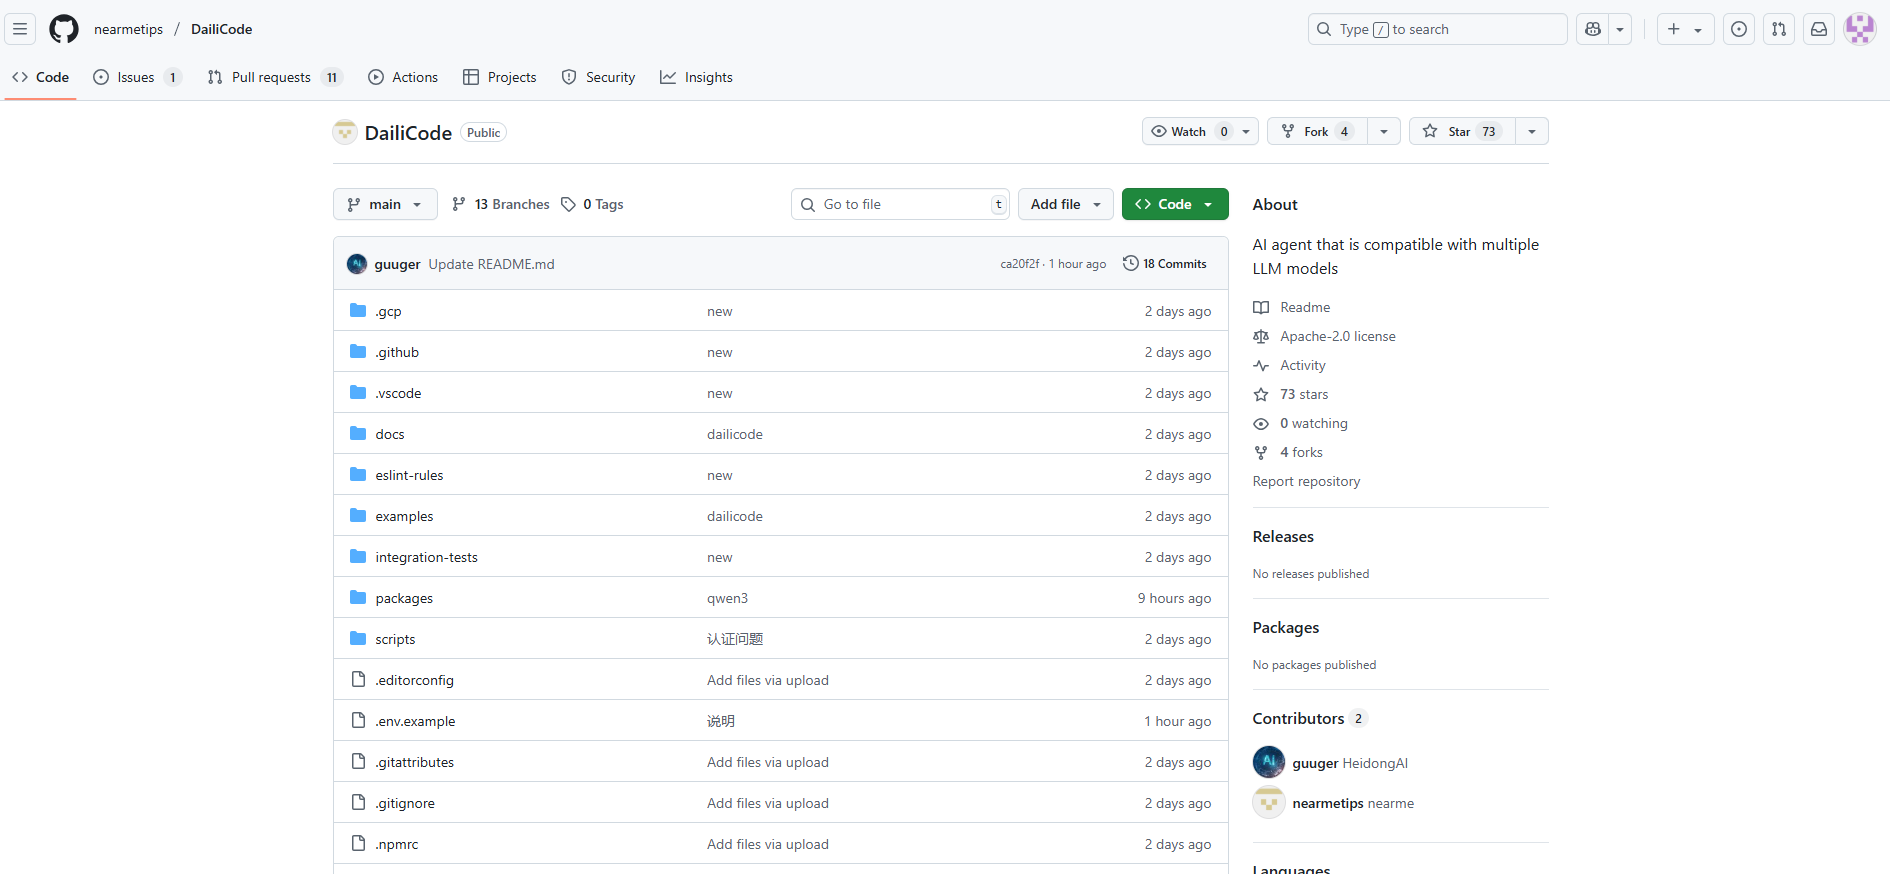The image size is (1890, 874).
Task: Star the DailiCode repository
Action: pyautogui.click(x=1461, y=131)
